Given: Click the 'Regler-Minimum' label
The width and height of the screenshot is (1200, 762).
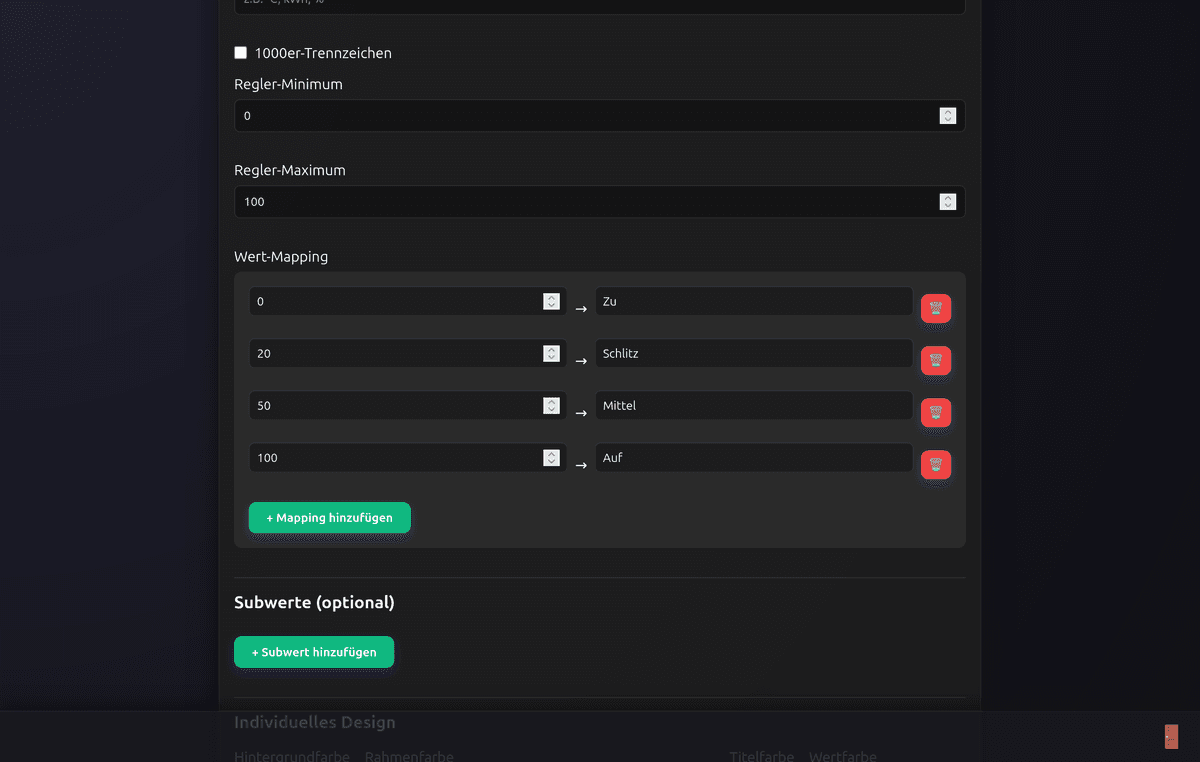Looking at the screenshot, I should [288, 84].
